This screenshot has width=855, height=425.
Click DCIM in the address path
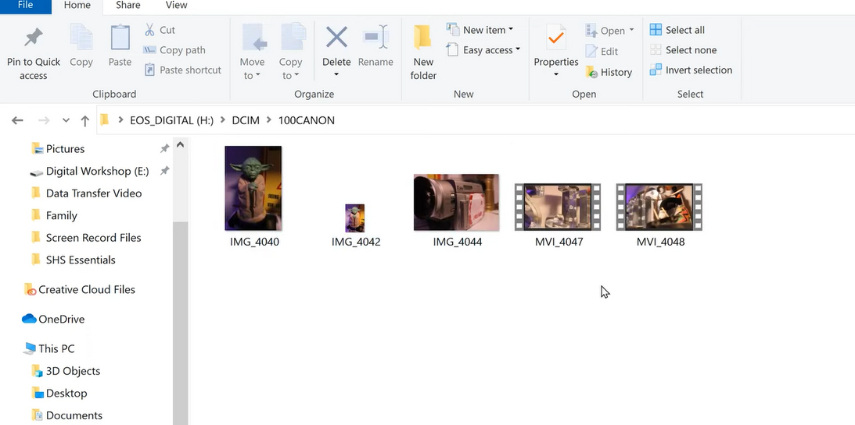coord(246,120)
